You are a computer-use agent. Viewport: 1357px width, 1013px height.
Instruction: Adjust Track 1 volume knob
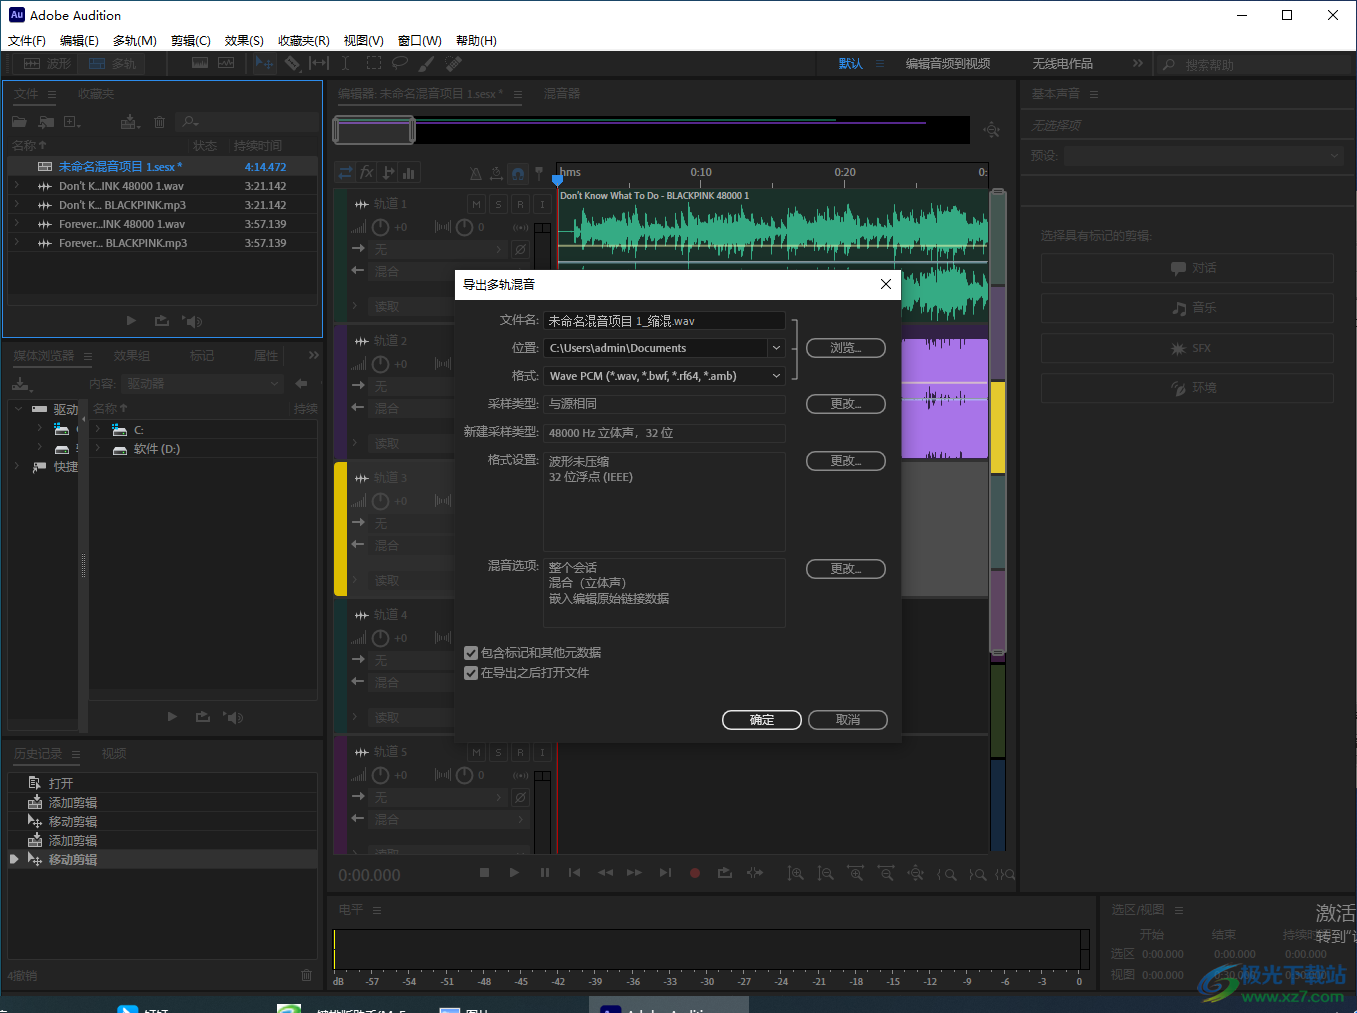pyautogui.click(x=380, y=227)
